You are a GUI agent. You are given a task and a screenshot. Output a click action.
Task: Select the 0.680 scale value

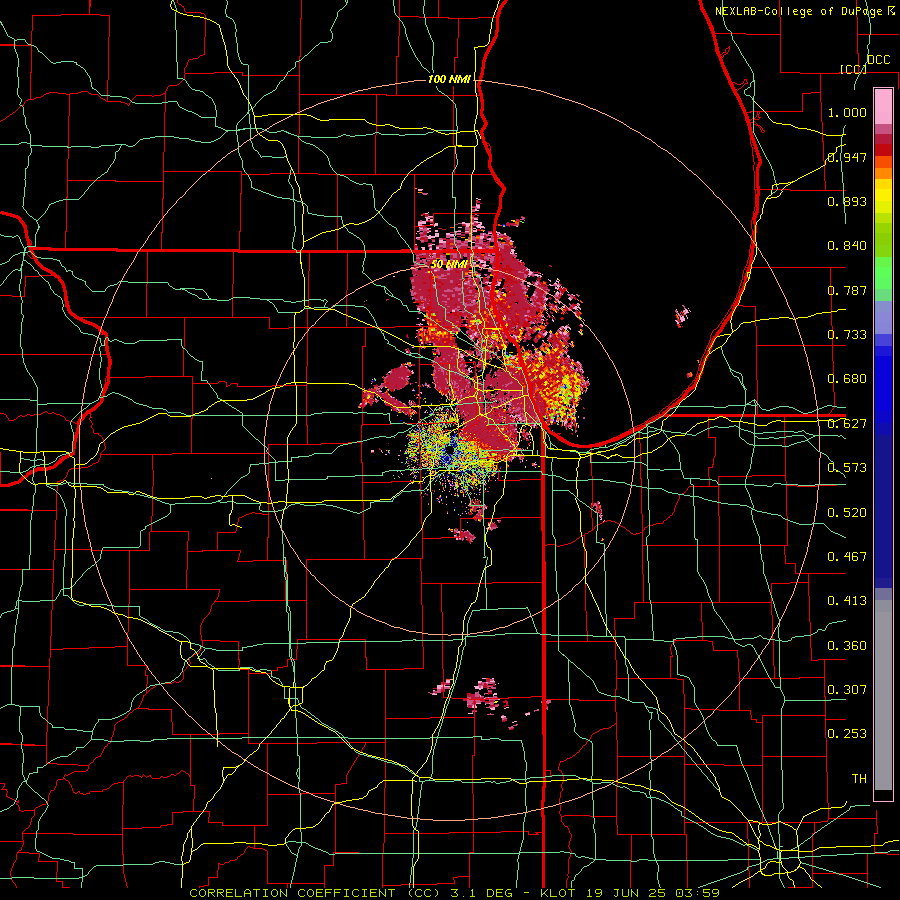pyautogui.click(x=847, y=379)
